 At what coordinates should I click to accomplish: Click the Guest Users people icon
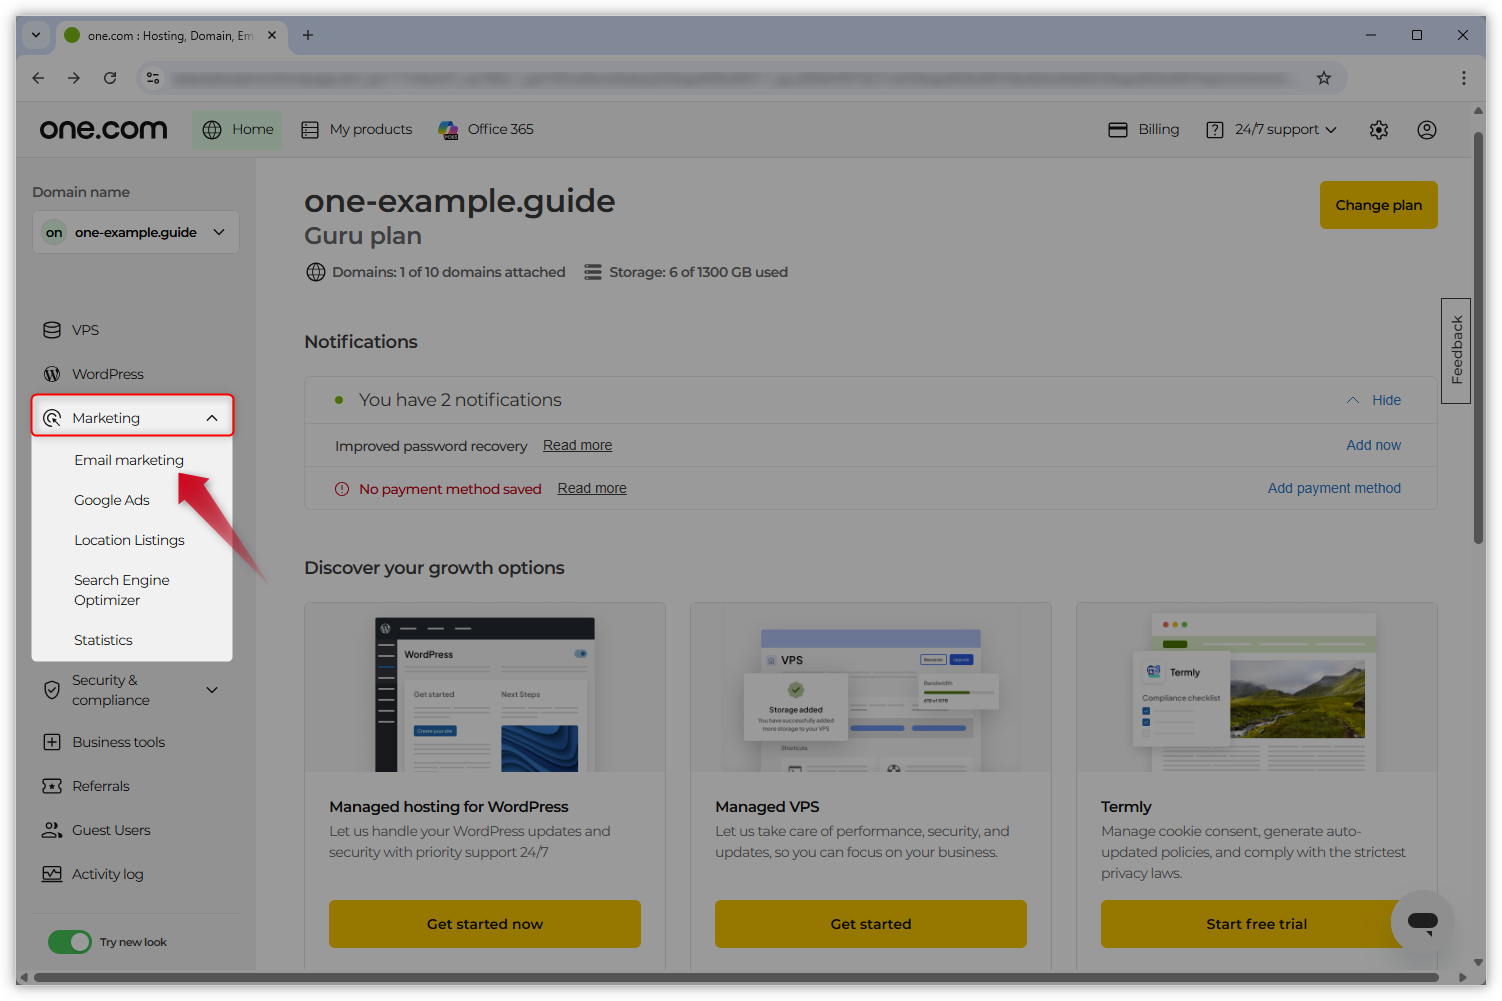pyautogui.click(x=52, y=830)
